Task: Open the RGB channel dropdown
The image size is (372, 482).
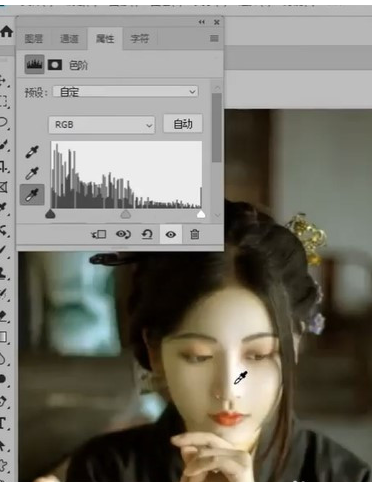Action: 102,125
